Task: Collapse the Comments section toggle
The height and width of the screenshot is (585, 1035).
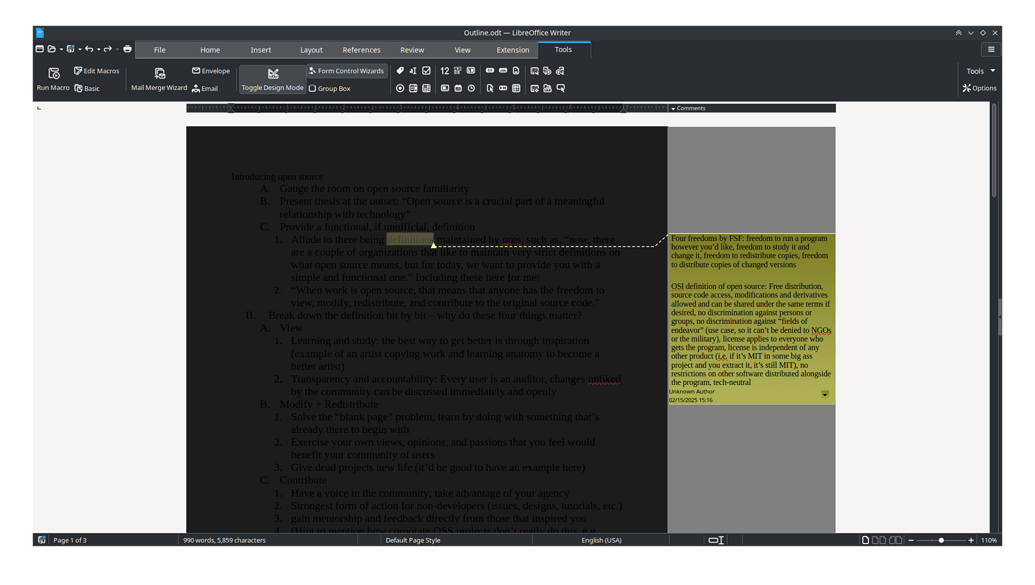Action: [x=673, y=108]
